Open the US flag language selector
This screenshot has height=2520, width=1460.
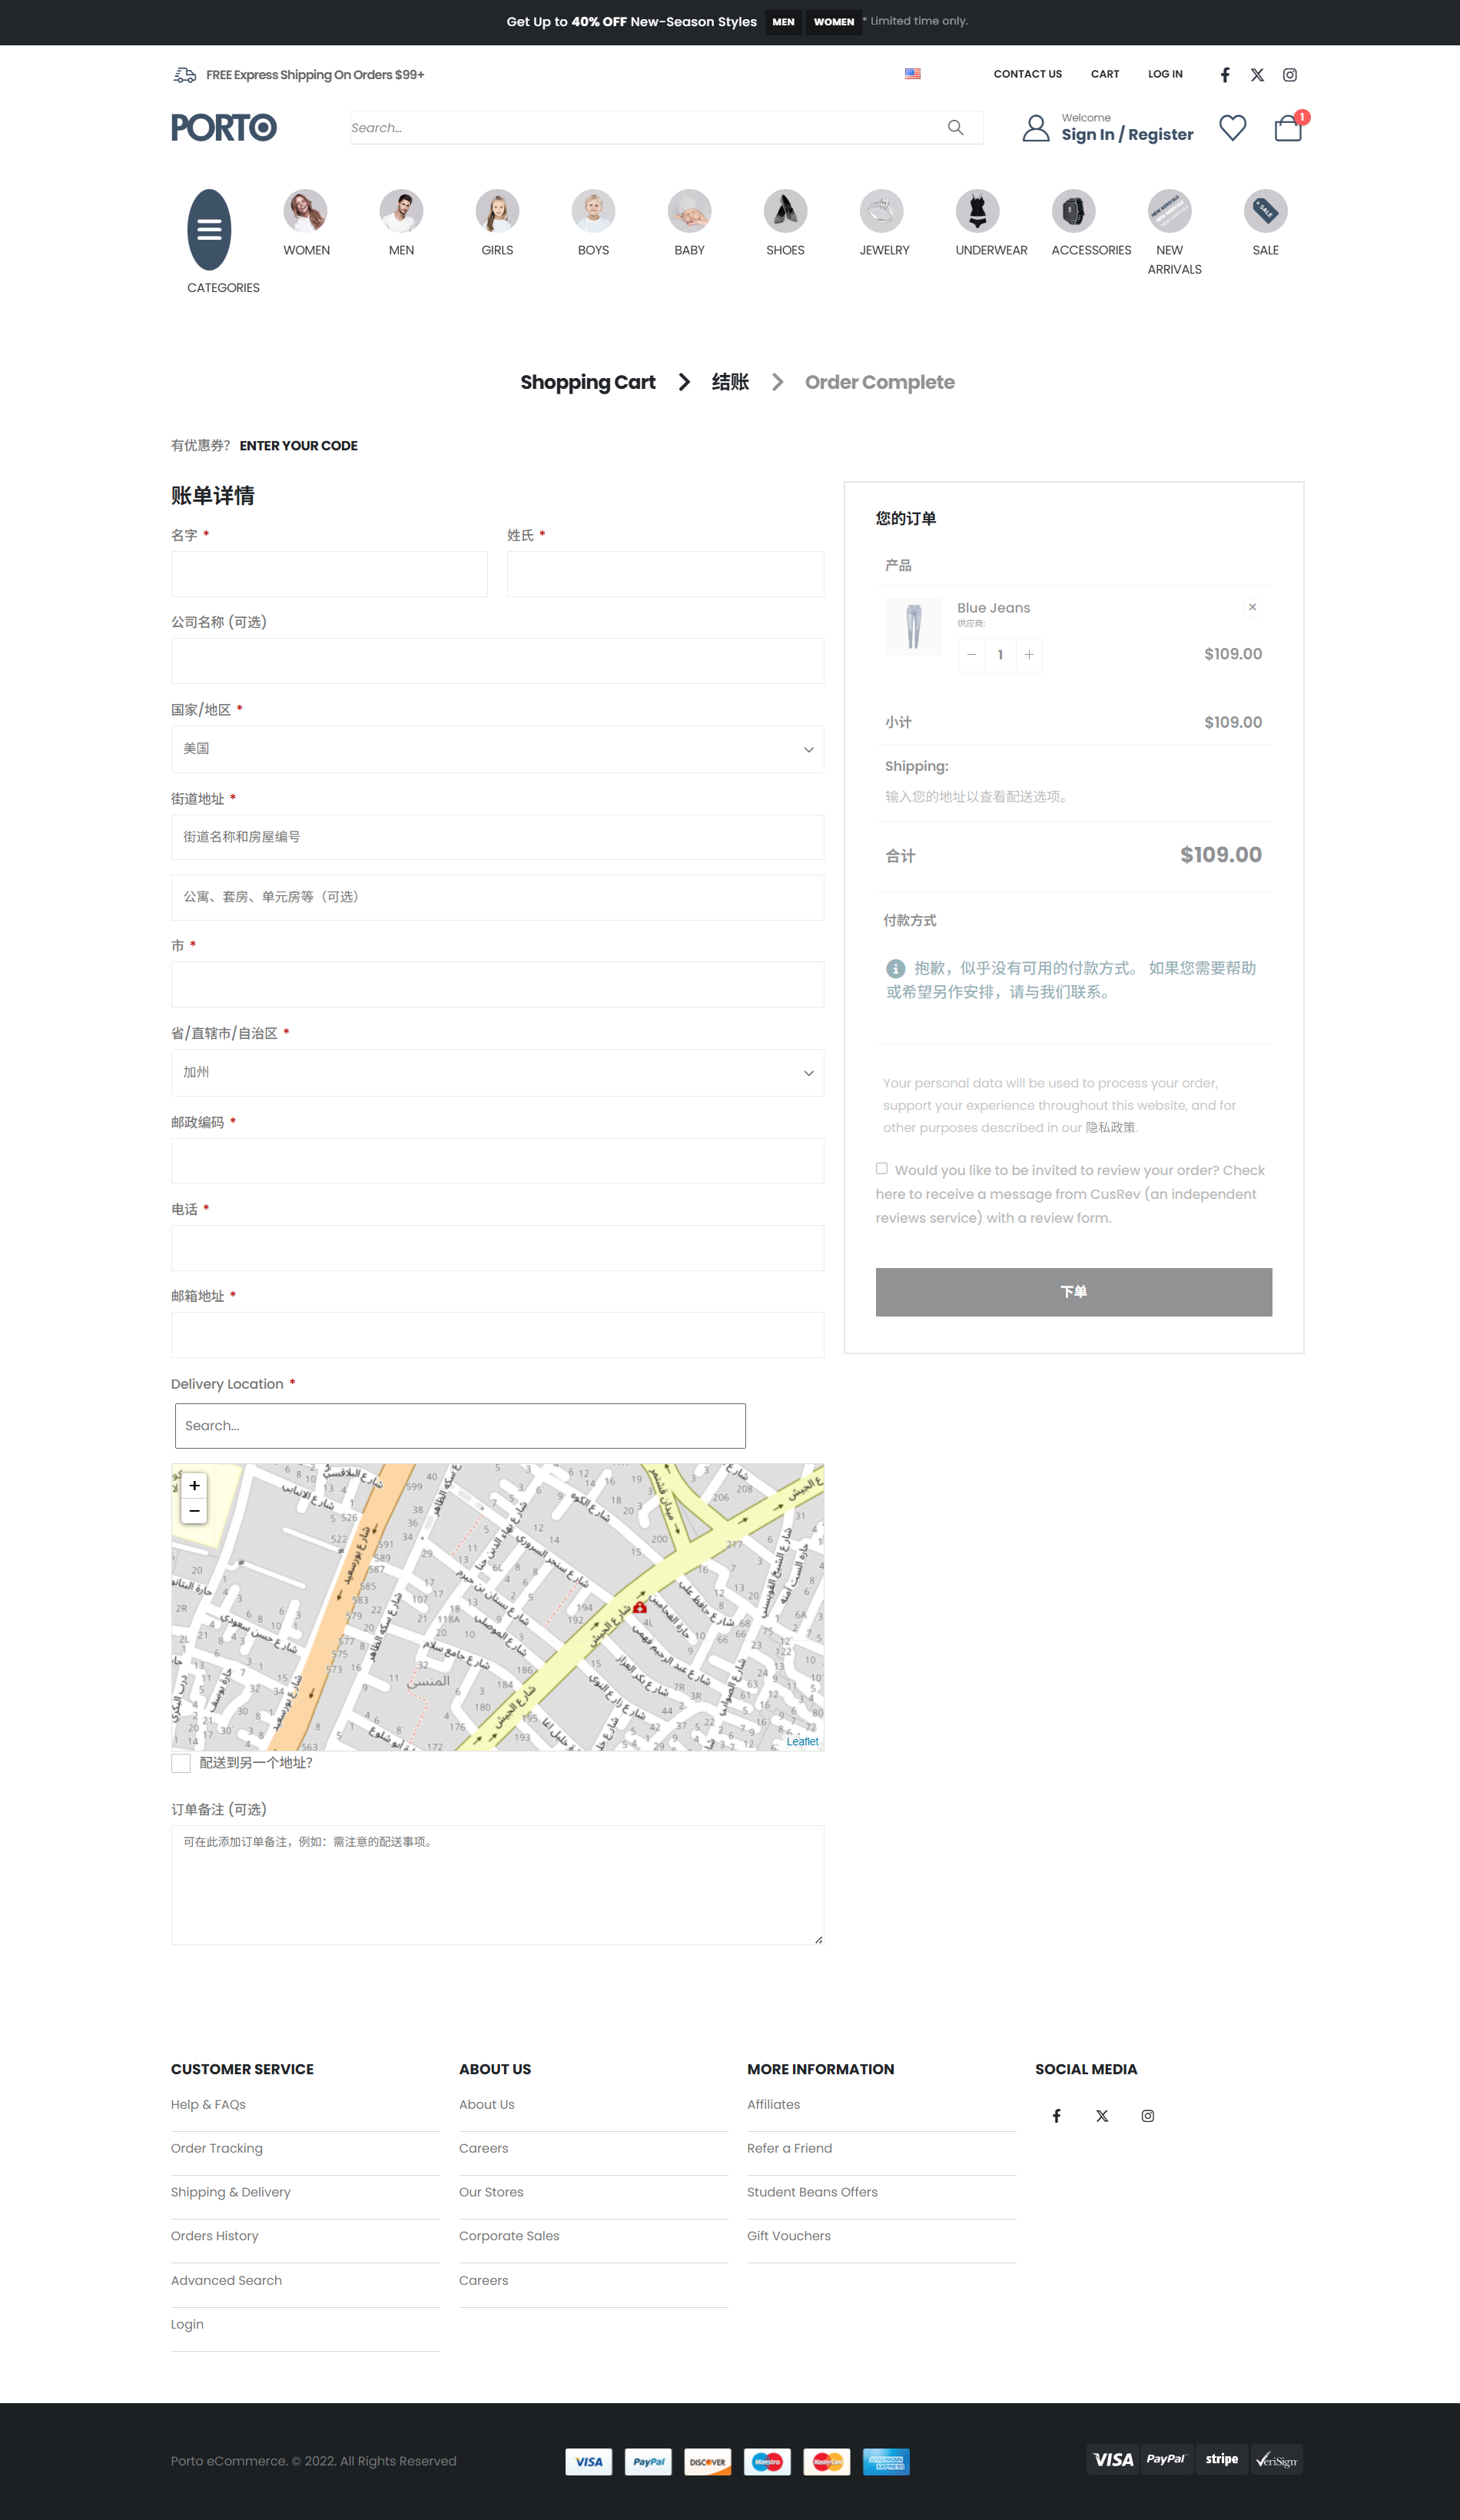(912, 74)
